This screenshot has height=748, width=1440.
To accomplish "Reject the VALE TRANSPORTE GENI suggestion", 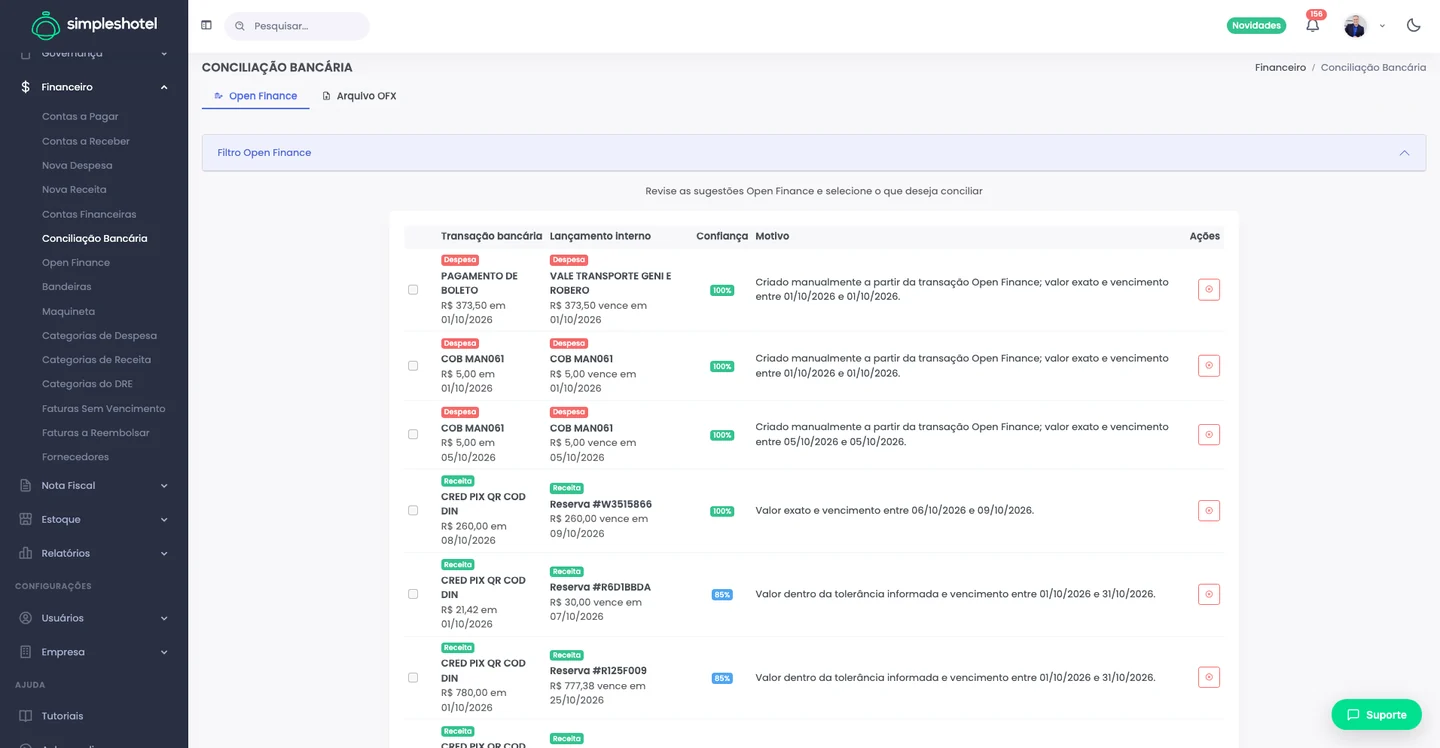I will point(1208,290).
